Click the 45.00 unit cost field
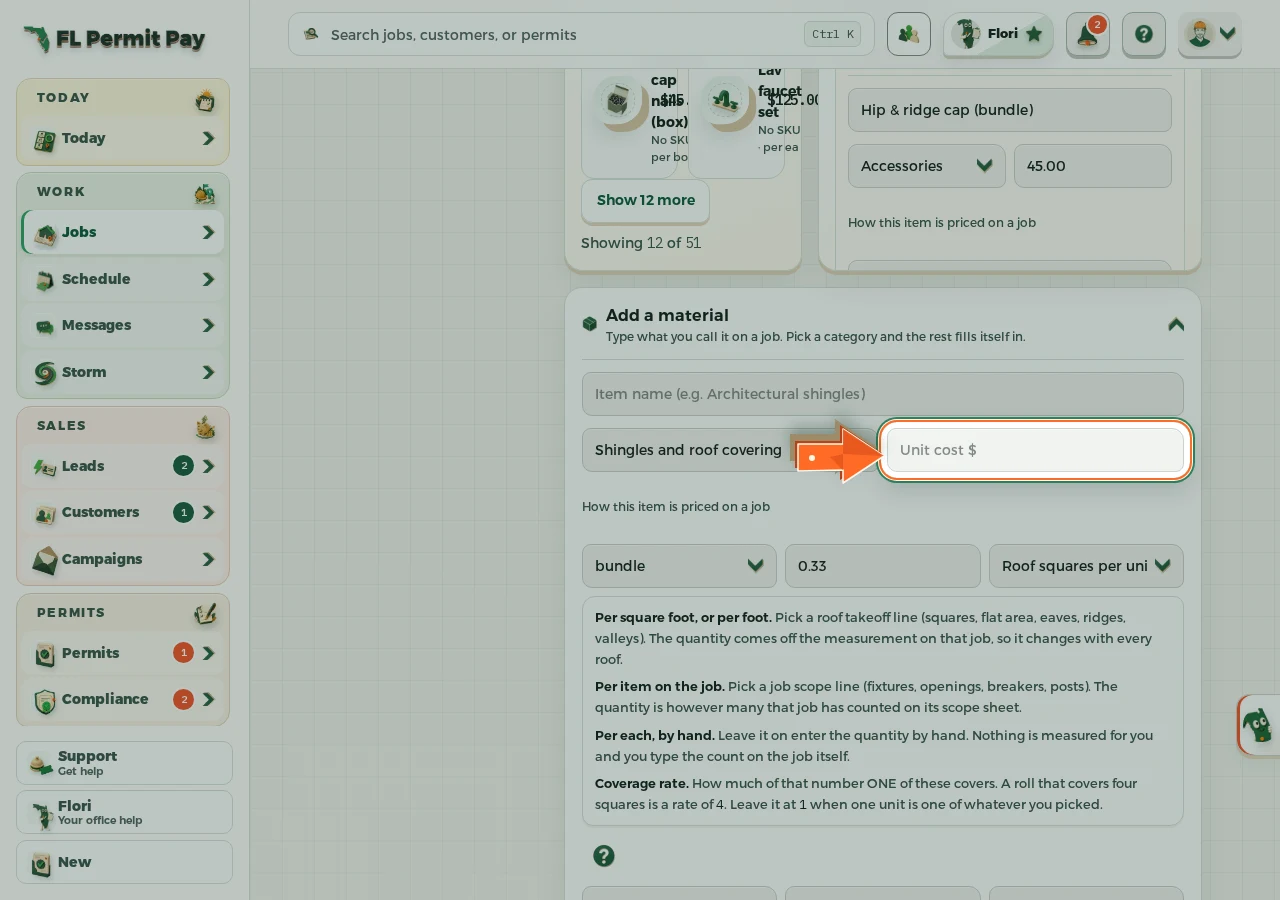The height and width of the screenshot is (900, 1280). click(1093, 166)
